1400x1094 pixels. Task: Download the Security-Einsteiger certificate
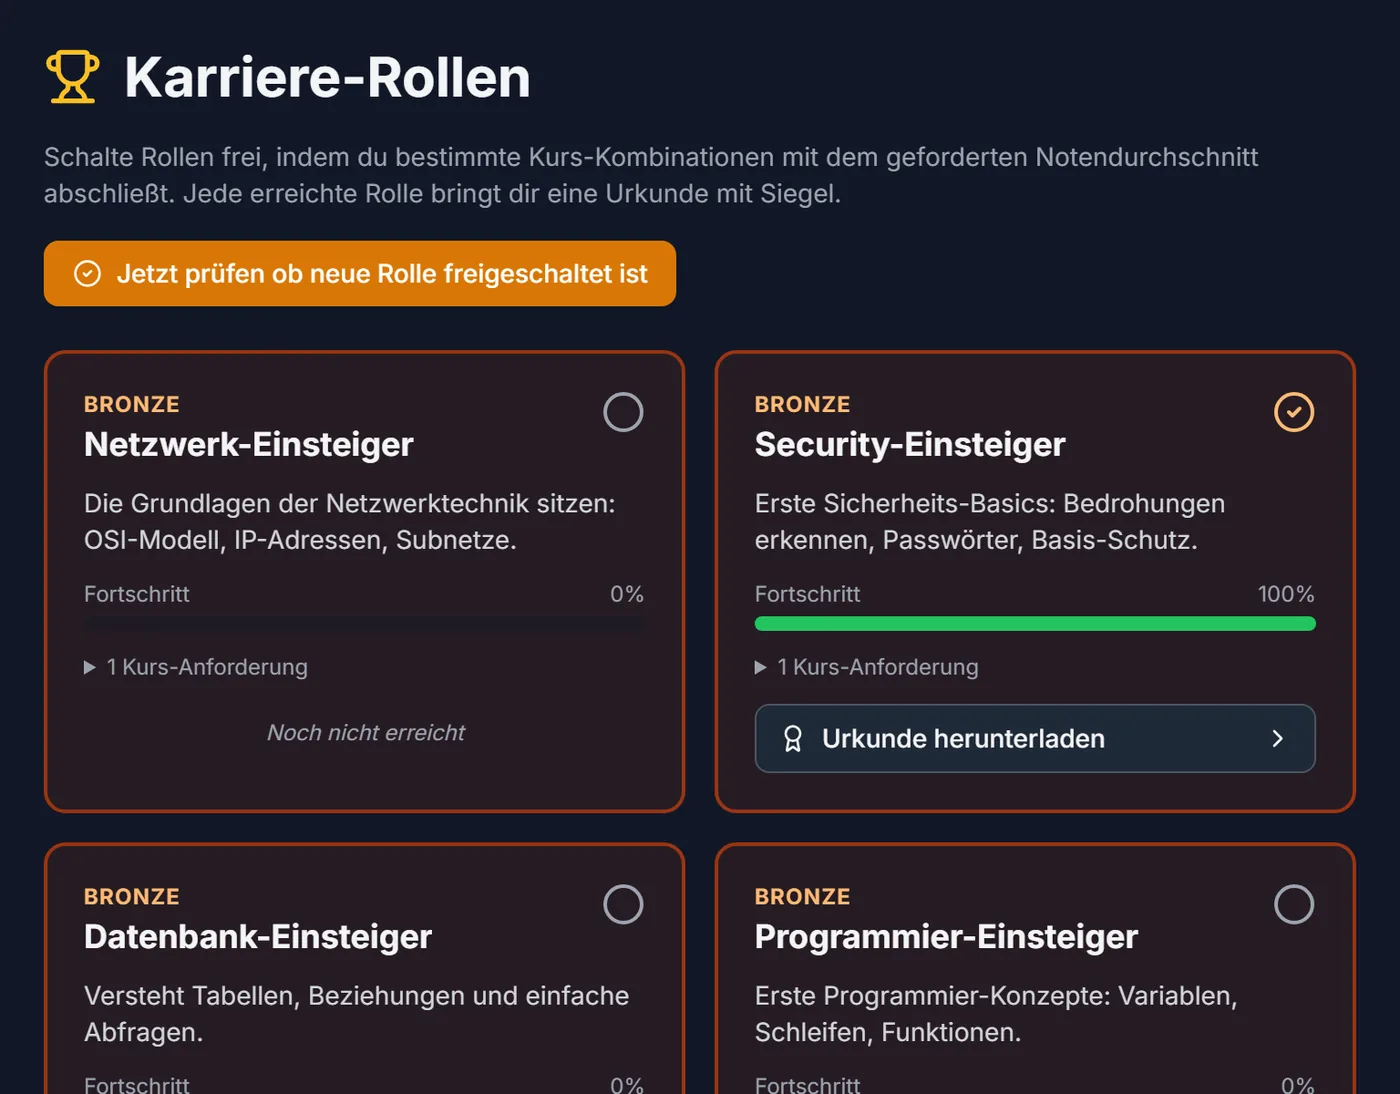(x=1035, y=738)
